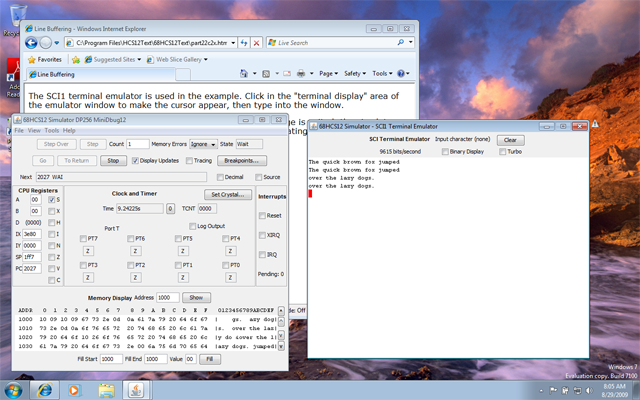
Task: Click the network tray icon
Action: (577, 390)
